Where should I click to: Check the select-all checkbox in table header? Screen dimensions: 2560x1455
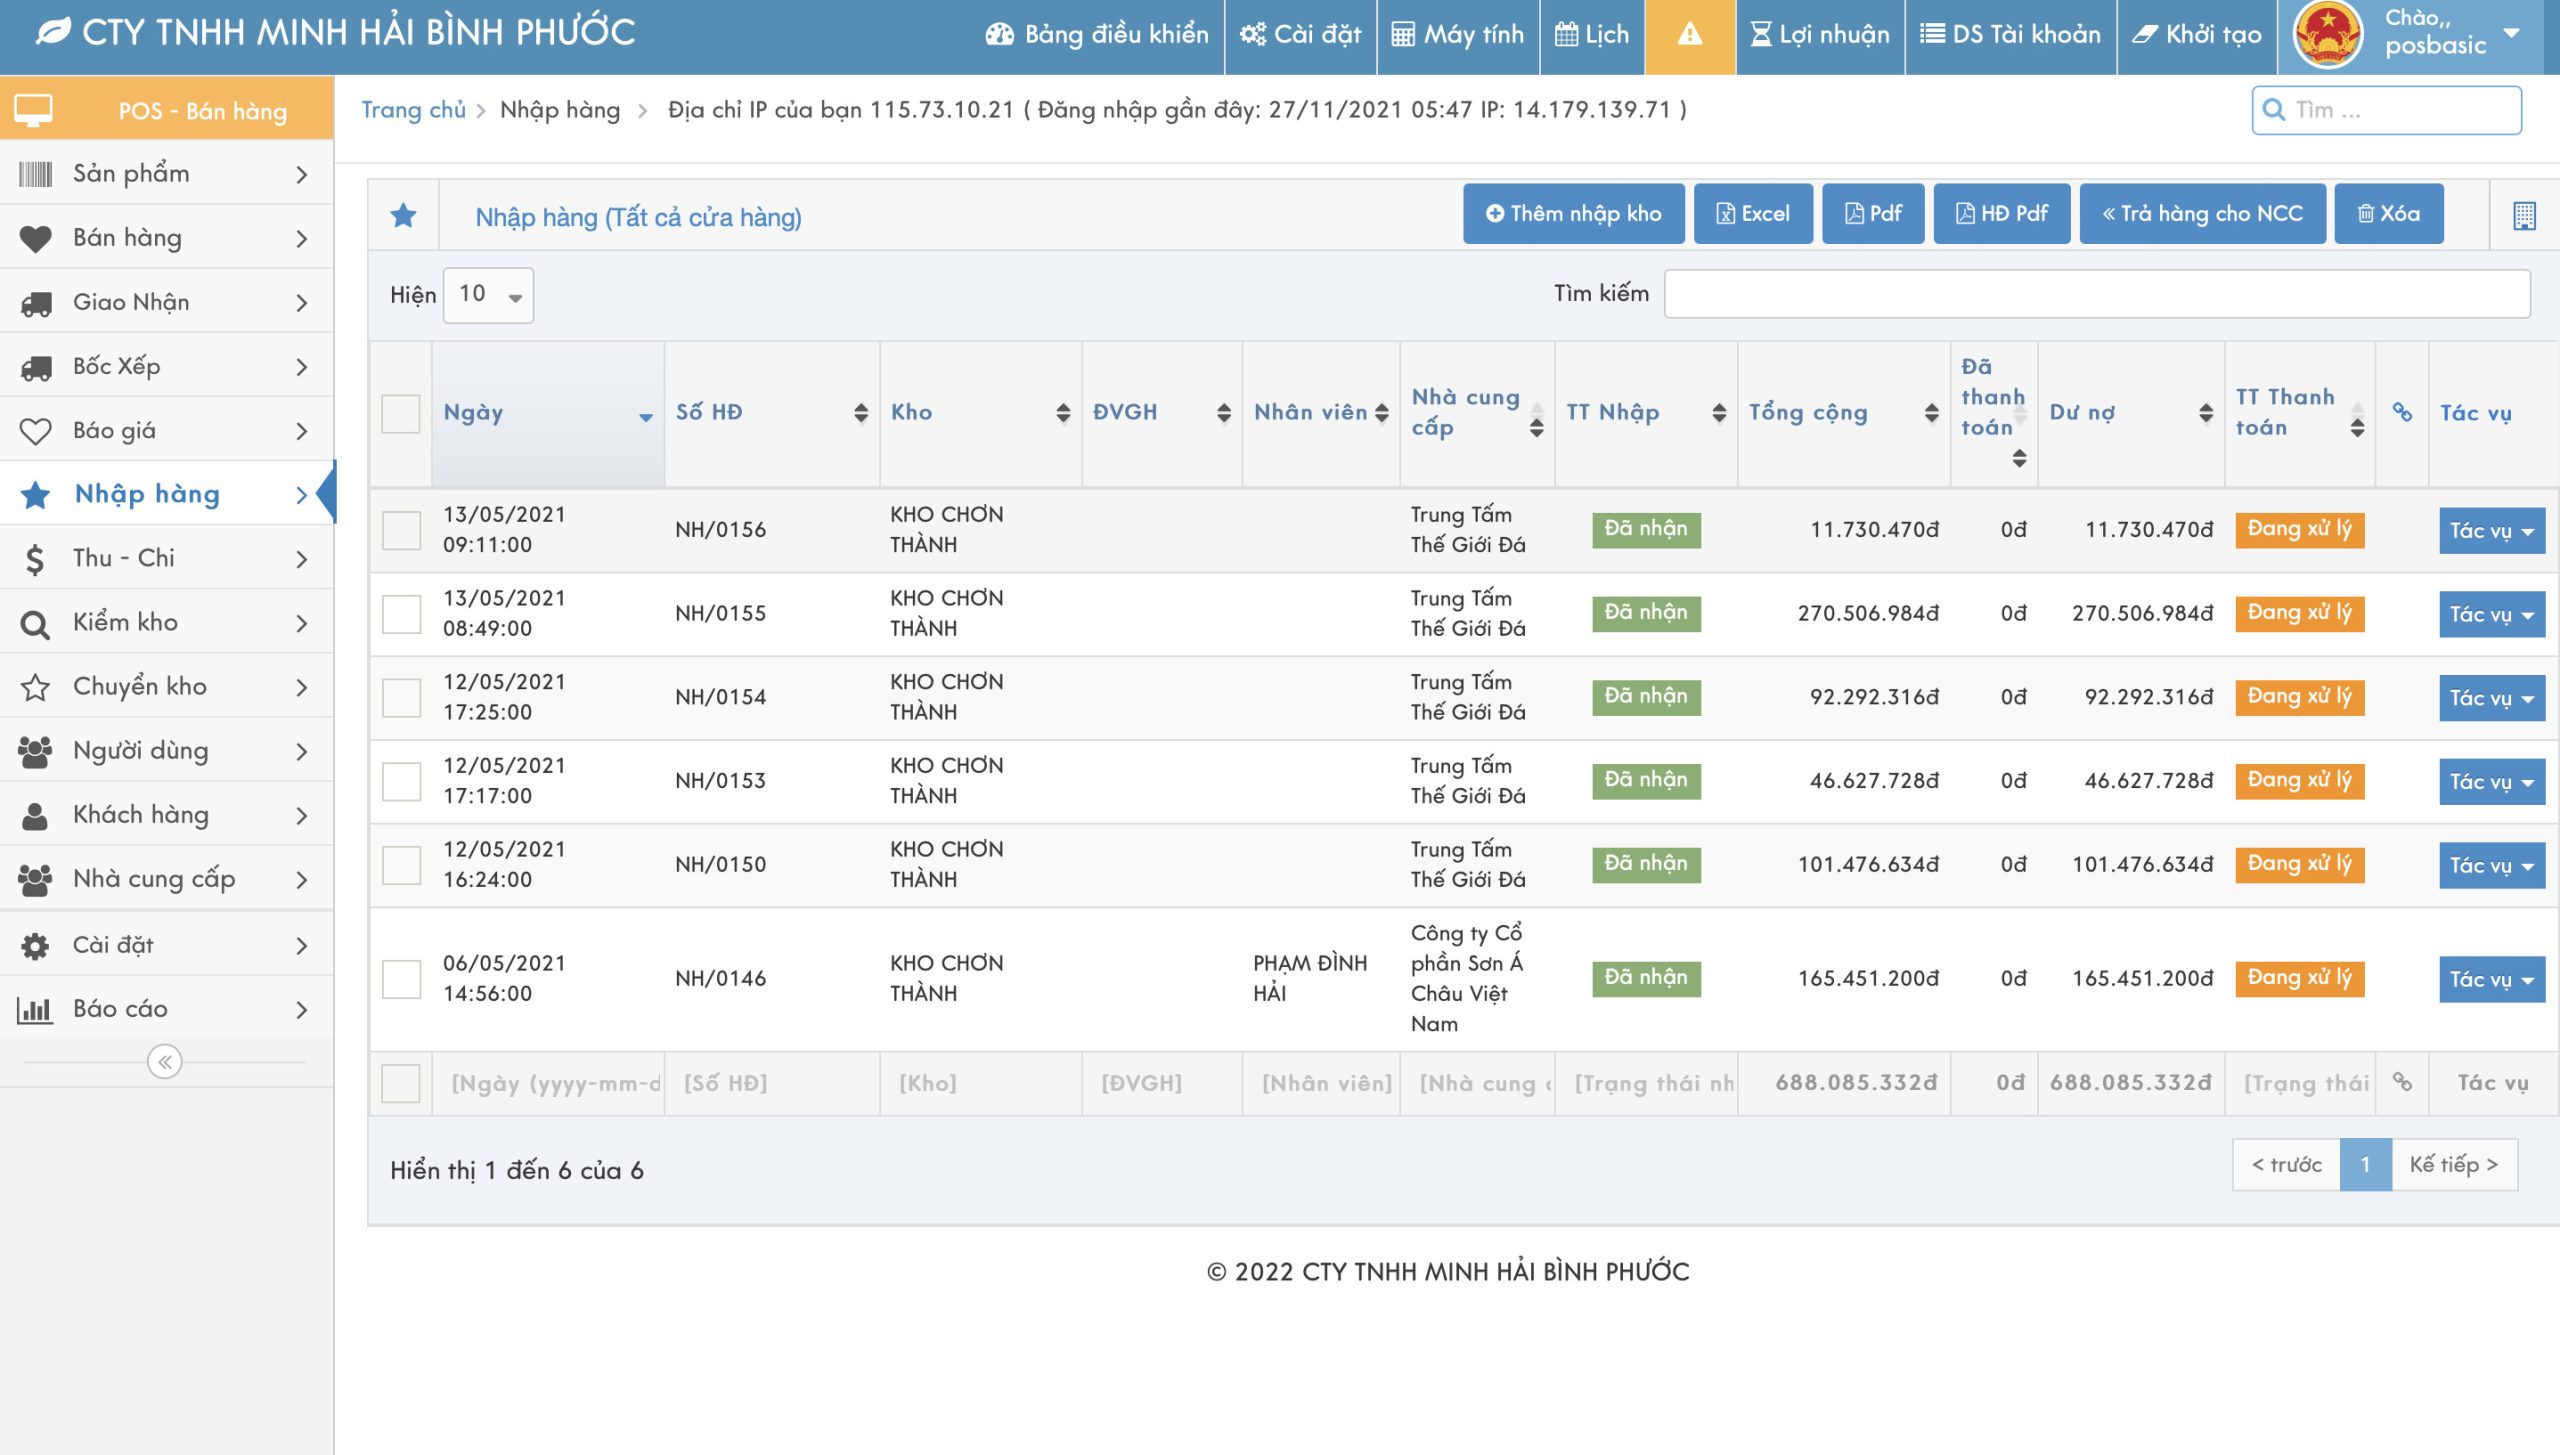click(x=401, y=413)
